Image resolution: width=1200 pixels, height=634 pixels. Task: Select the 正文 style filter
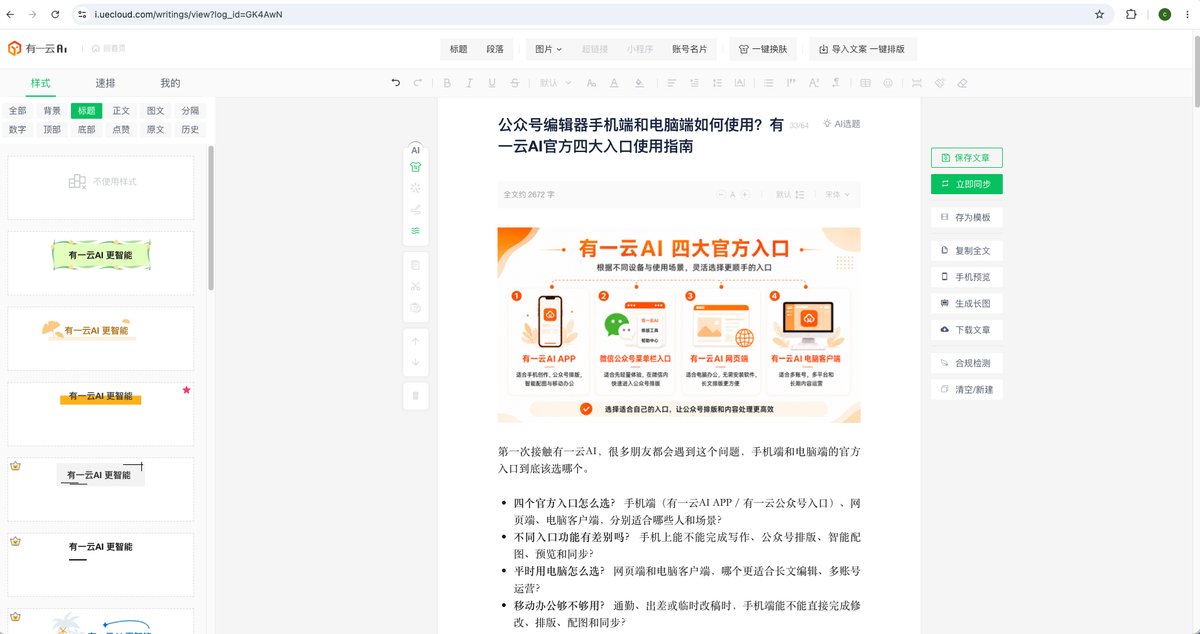[x=121, y=111]
